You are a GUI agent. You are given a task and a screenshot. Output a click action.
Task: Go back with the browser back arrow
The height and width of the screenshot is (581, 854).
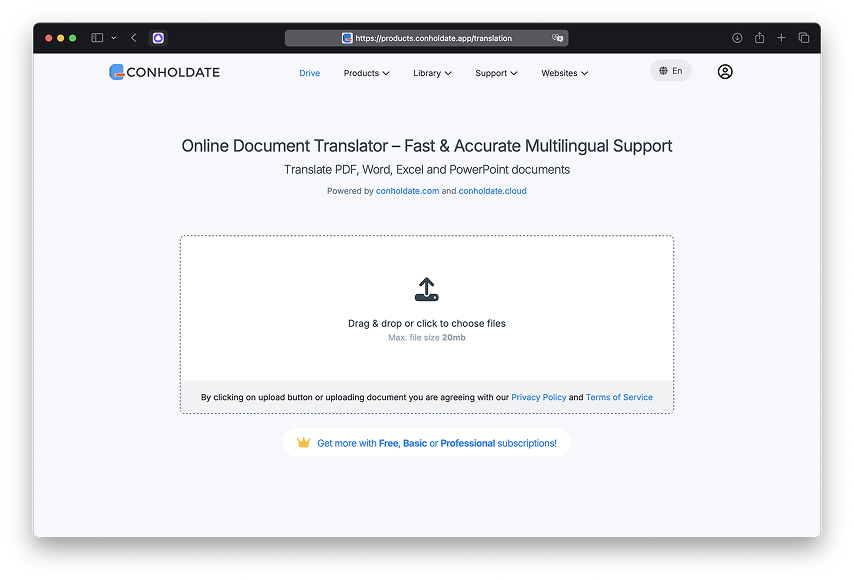[134, 38]
